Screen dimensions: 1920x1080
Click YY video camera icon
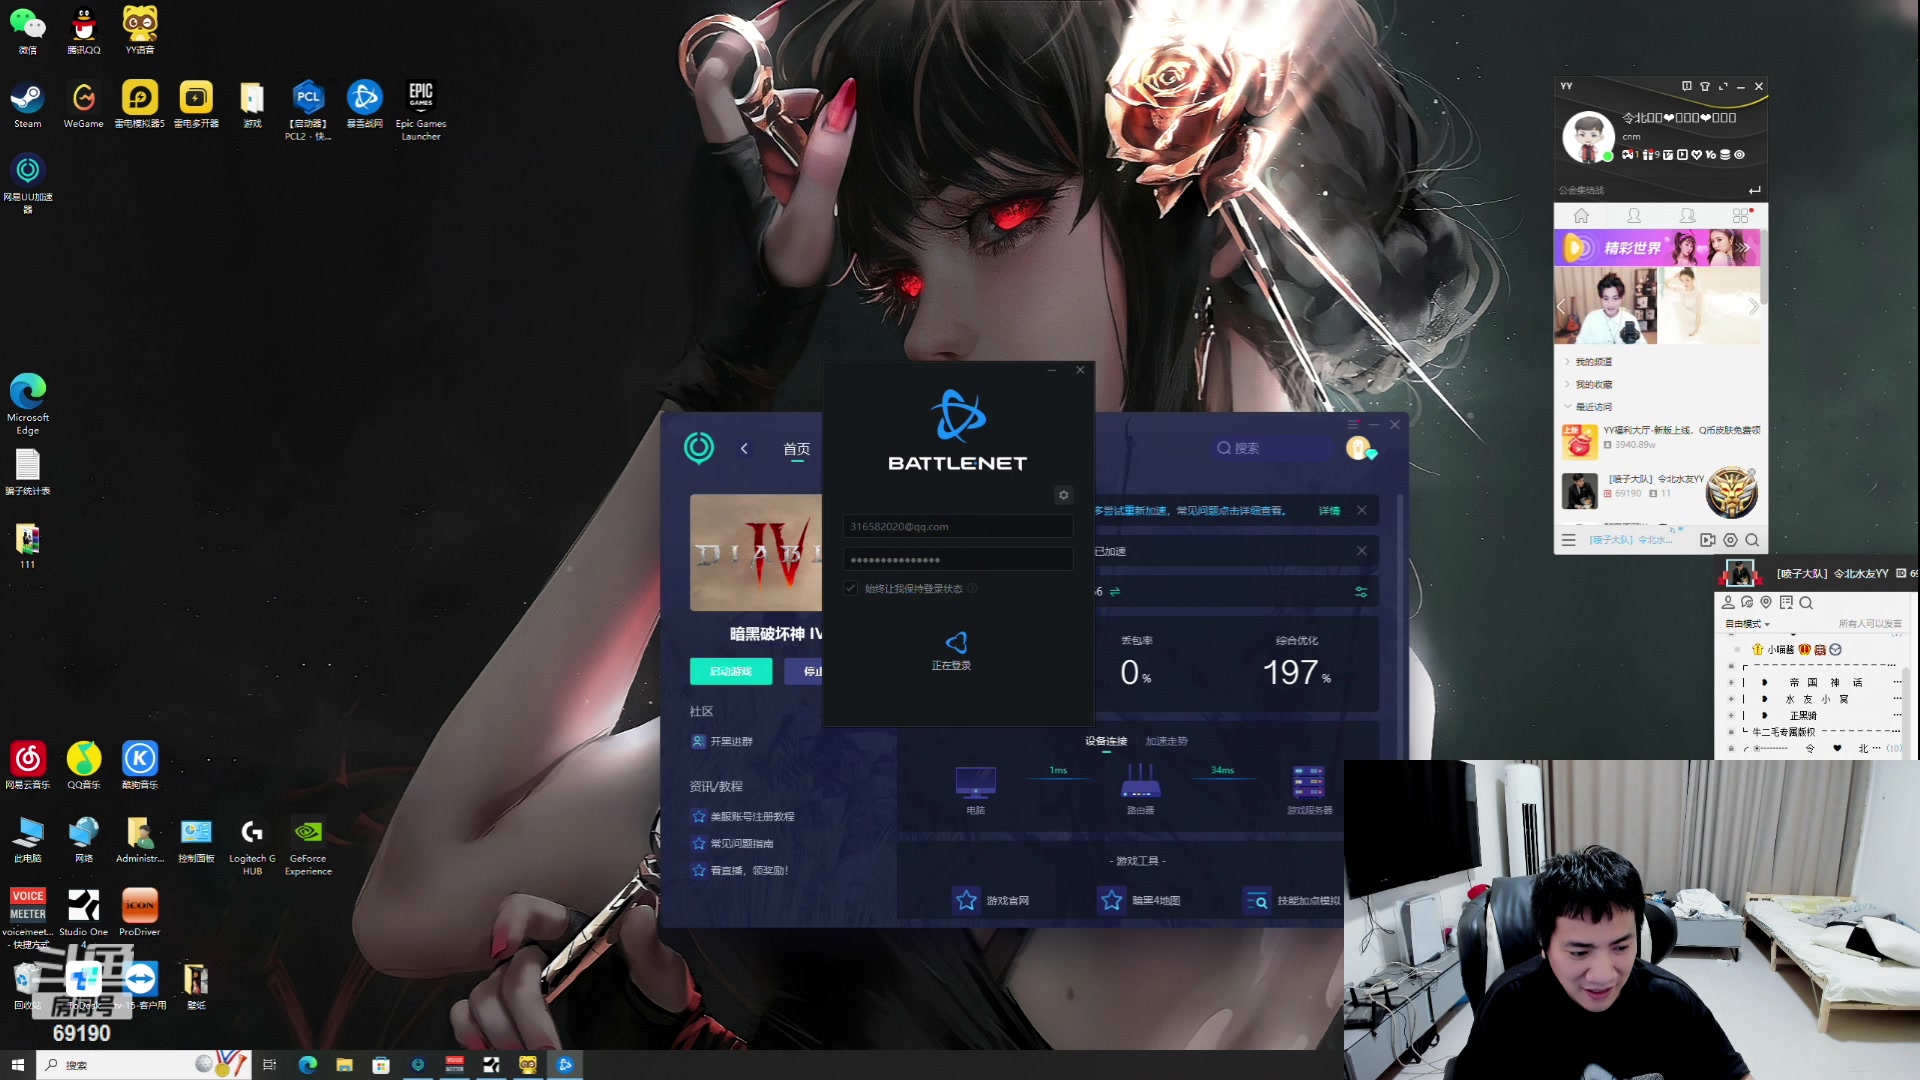(x=1707, y=540)
